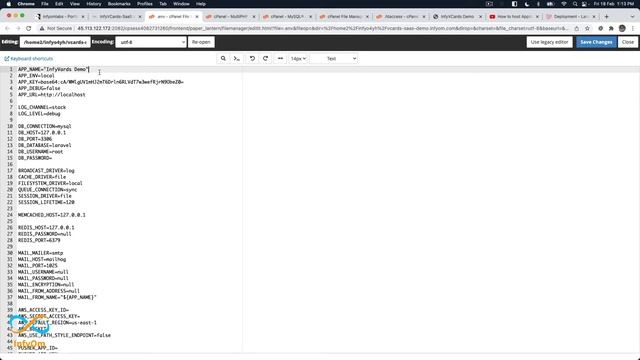Open macOS Spotlight search icon
The width and height of the screenshot is (640, 360).
click(x=575, y=4)
